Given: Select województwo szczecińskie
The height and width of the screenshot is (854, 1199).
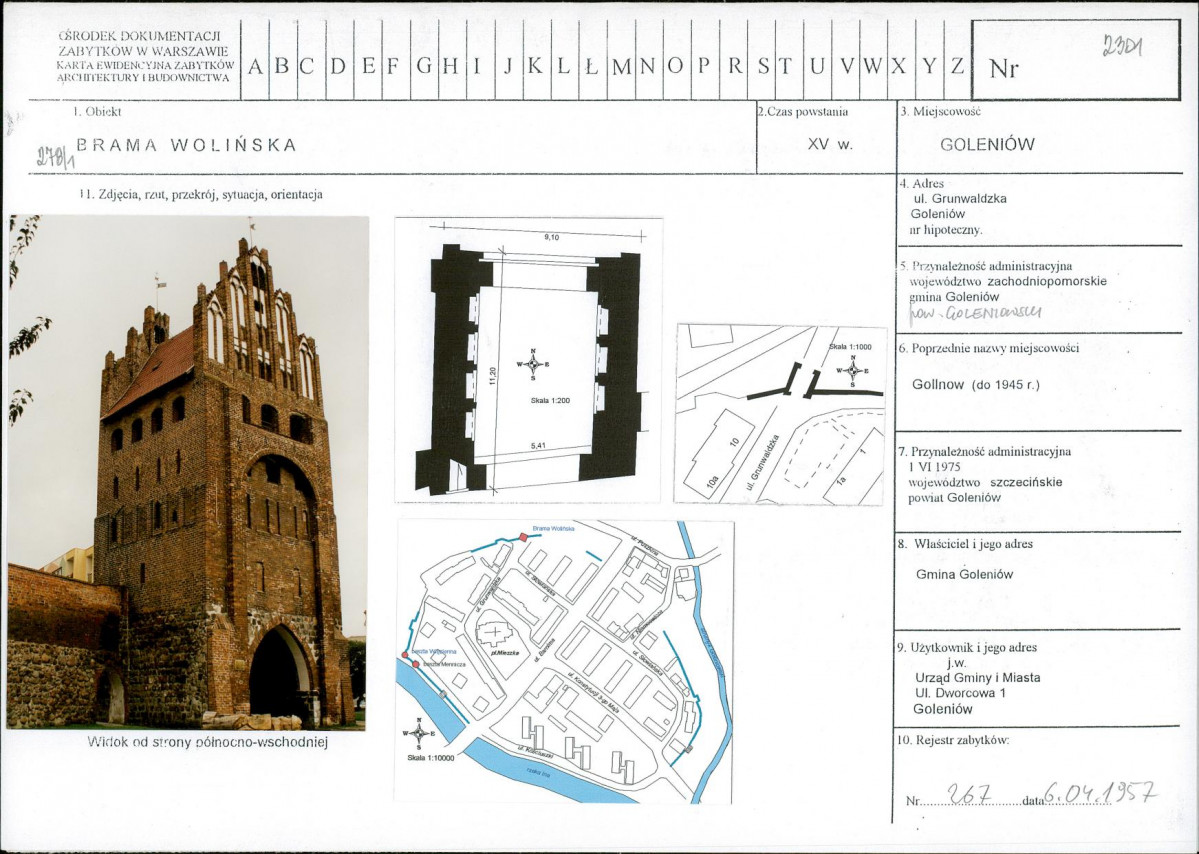Looking at the screenshot, I should (x=985, y=482).
